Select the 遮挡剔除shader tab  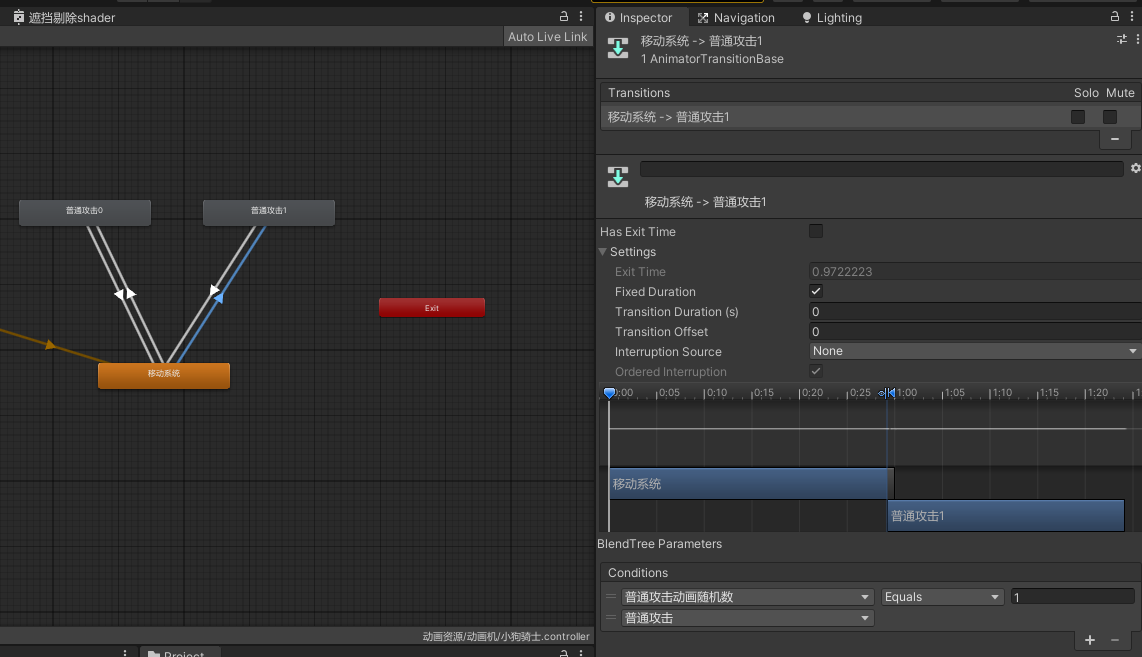(x=64, y=17)
